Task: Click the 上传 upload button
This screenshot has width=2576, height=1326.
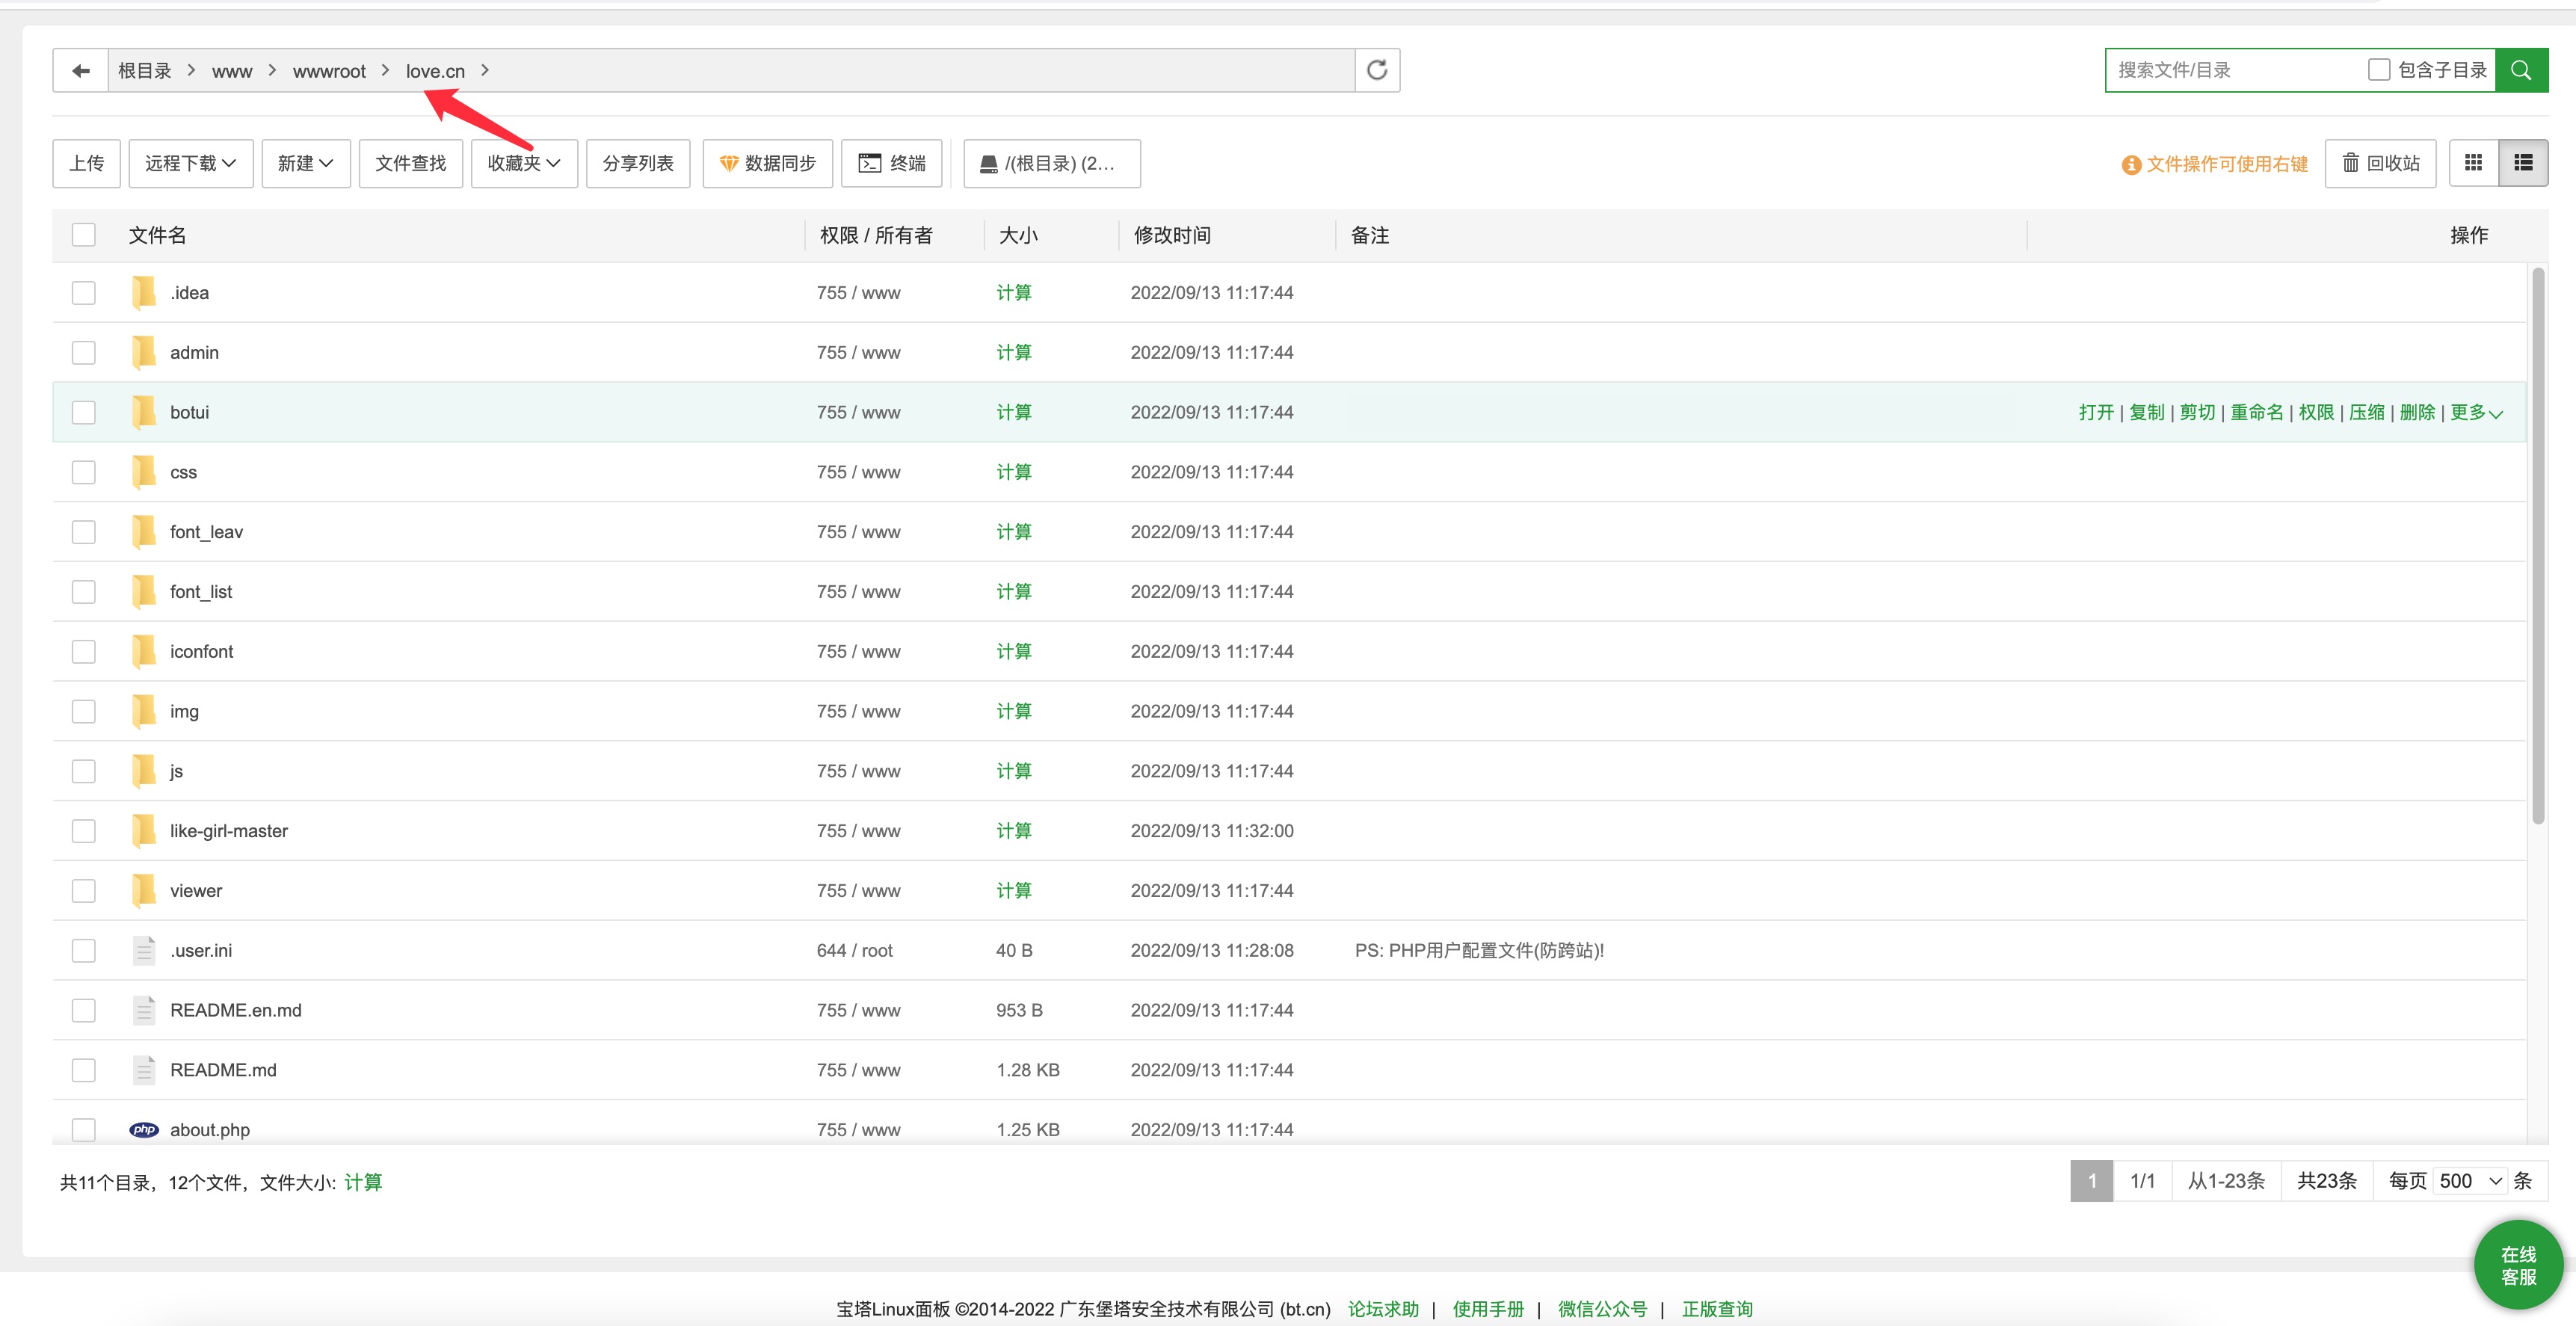Action: pos(86,163)
